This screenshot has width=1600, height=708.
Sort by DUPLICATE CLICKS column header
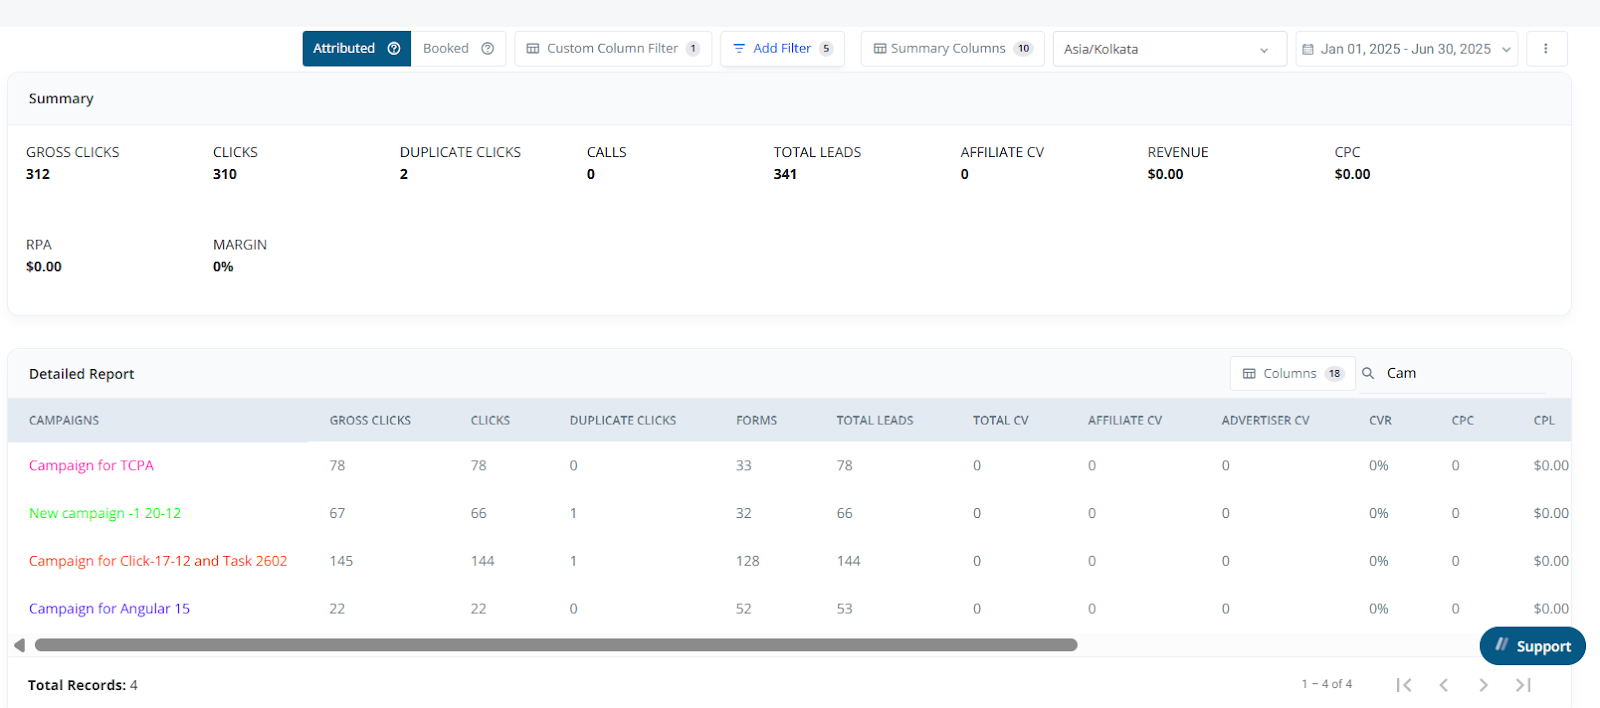pos(623,420)
